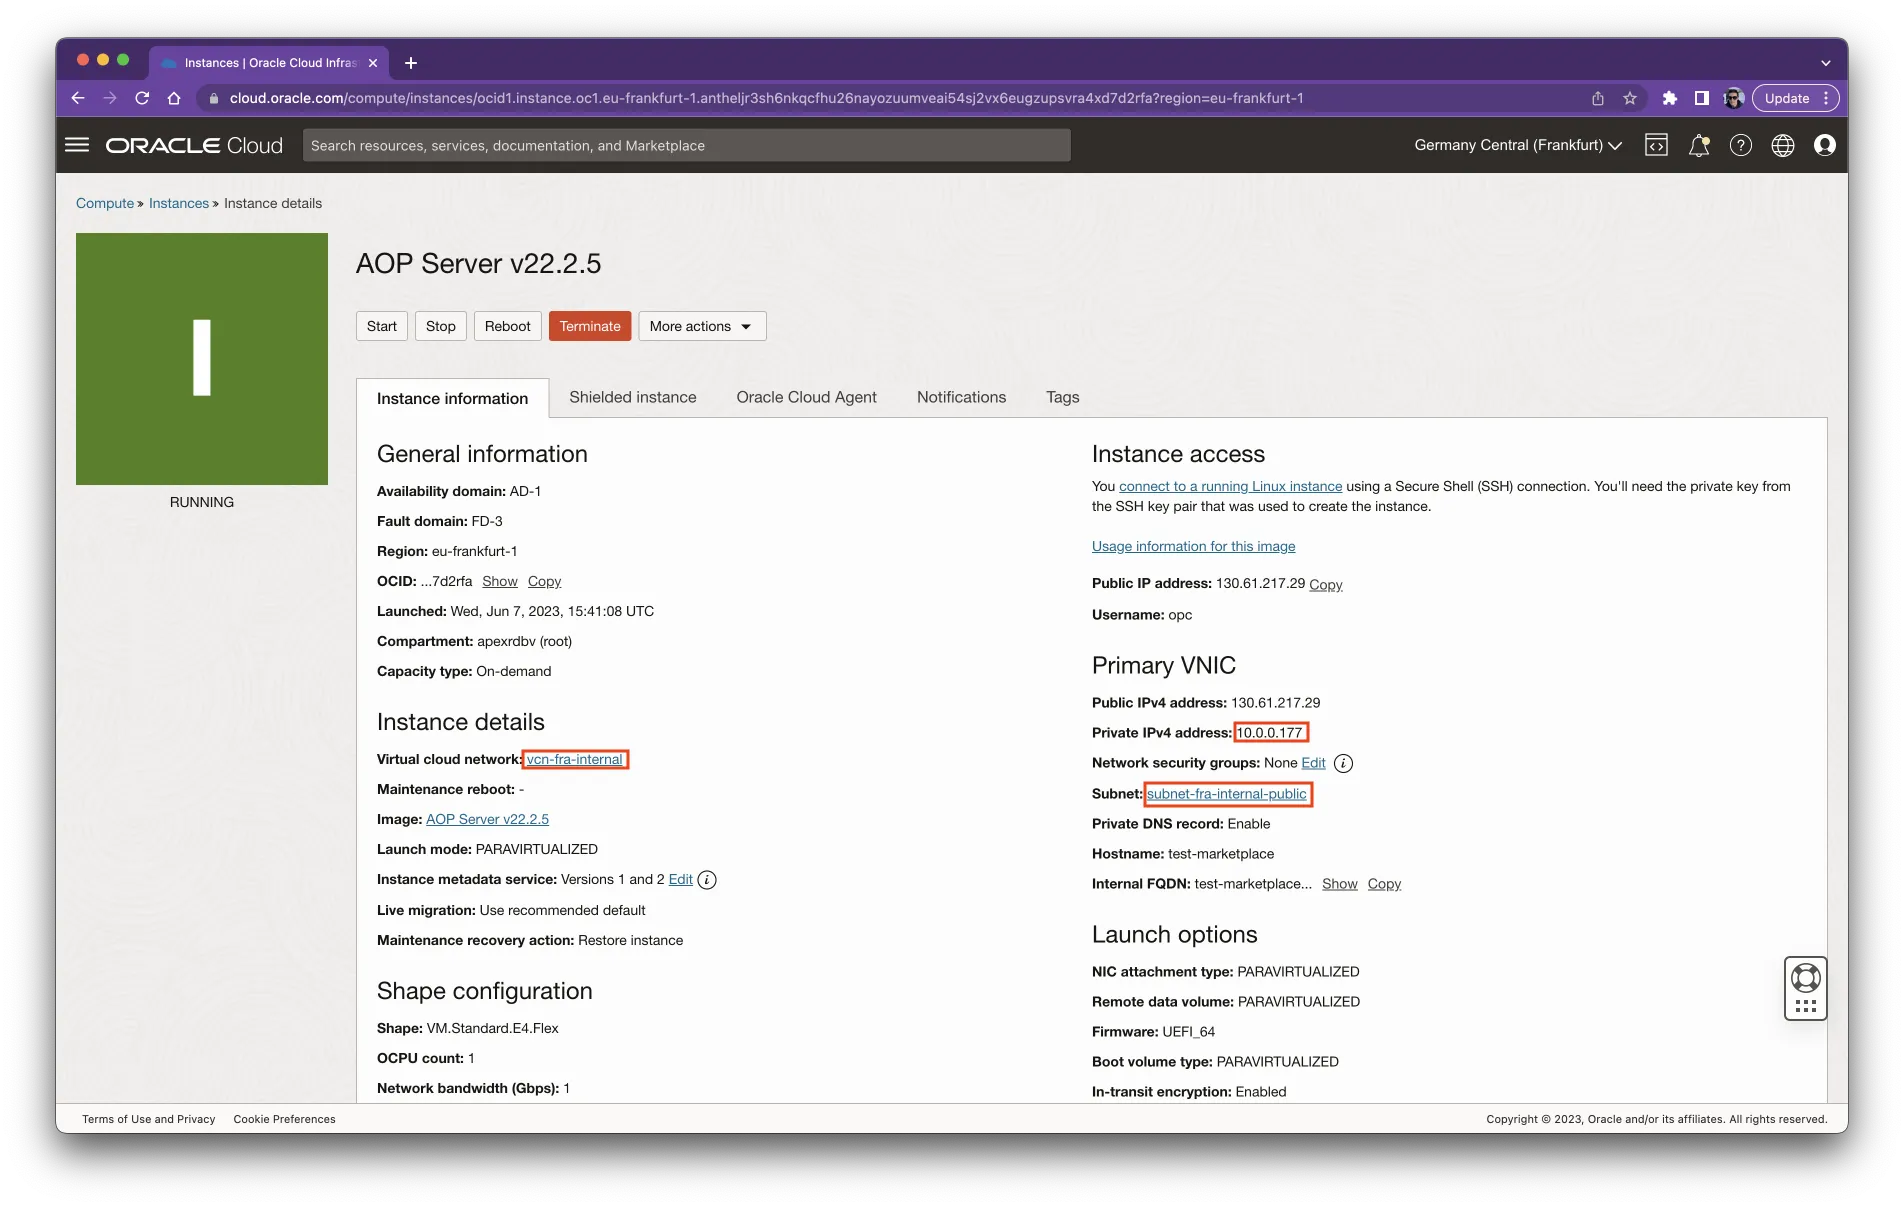This screenshot has width=1904, height=1207.
Task: Click the browser address bar URL
Action: [x=766, y=98]
